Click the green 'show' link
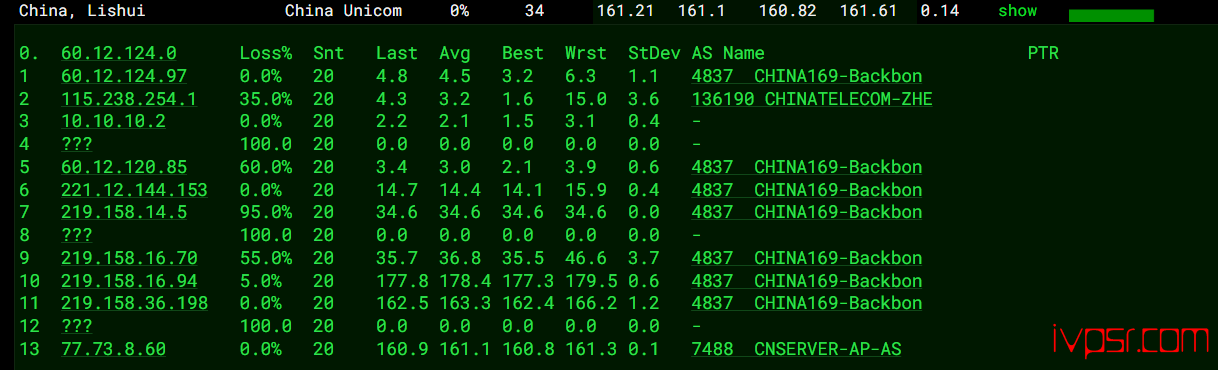The image size is (1218, 370). point(1017,11)
